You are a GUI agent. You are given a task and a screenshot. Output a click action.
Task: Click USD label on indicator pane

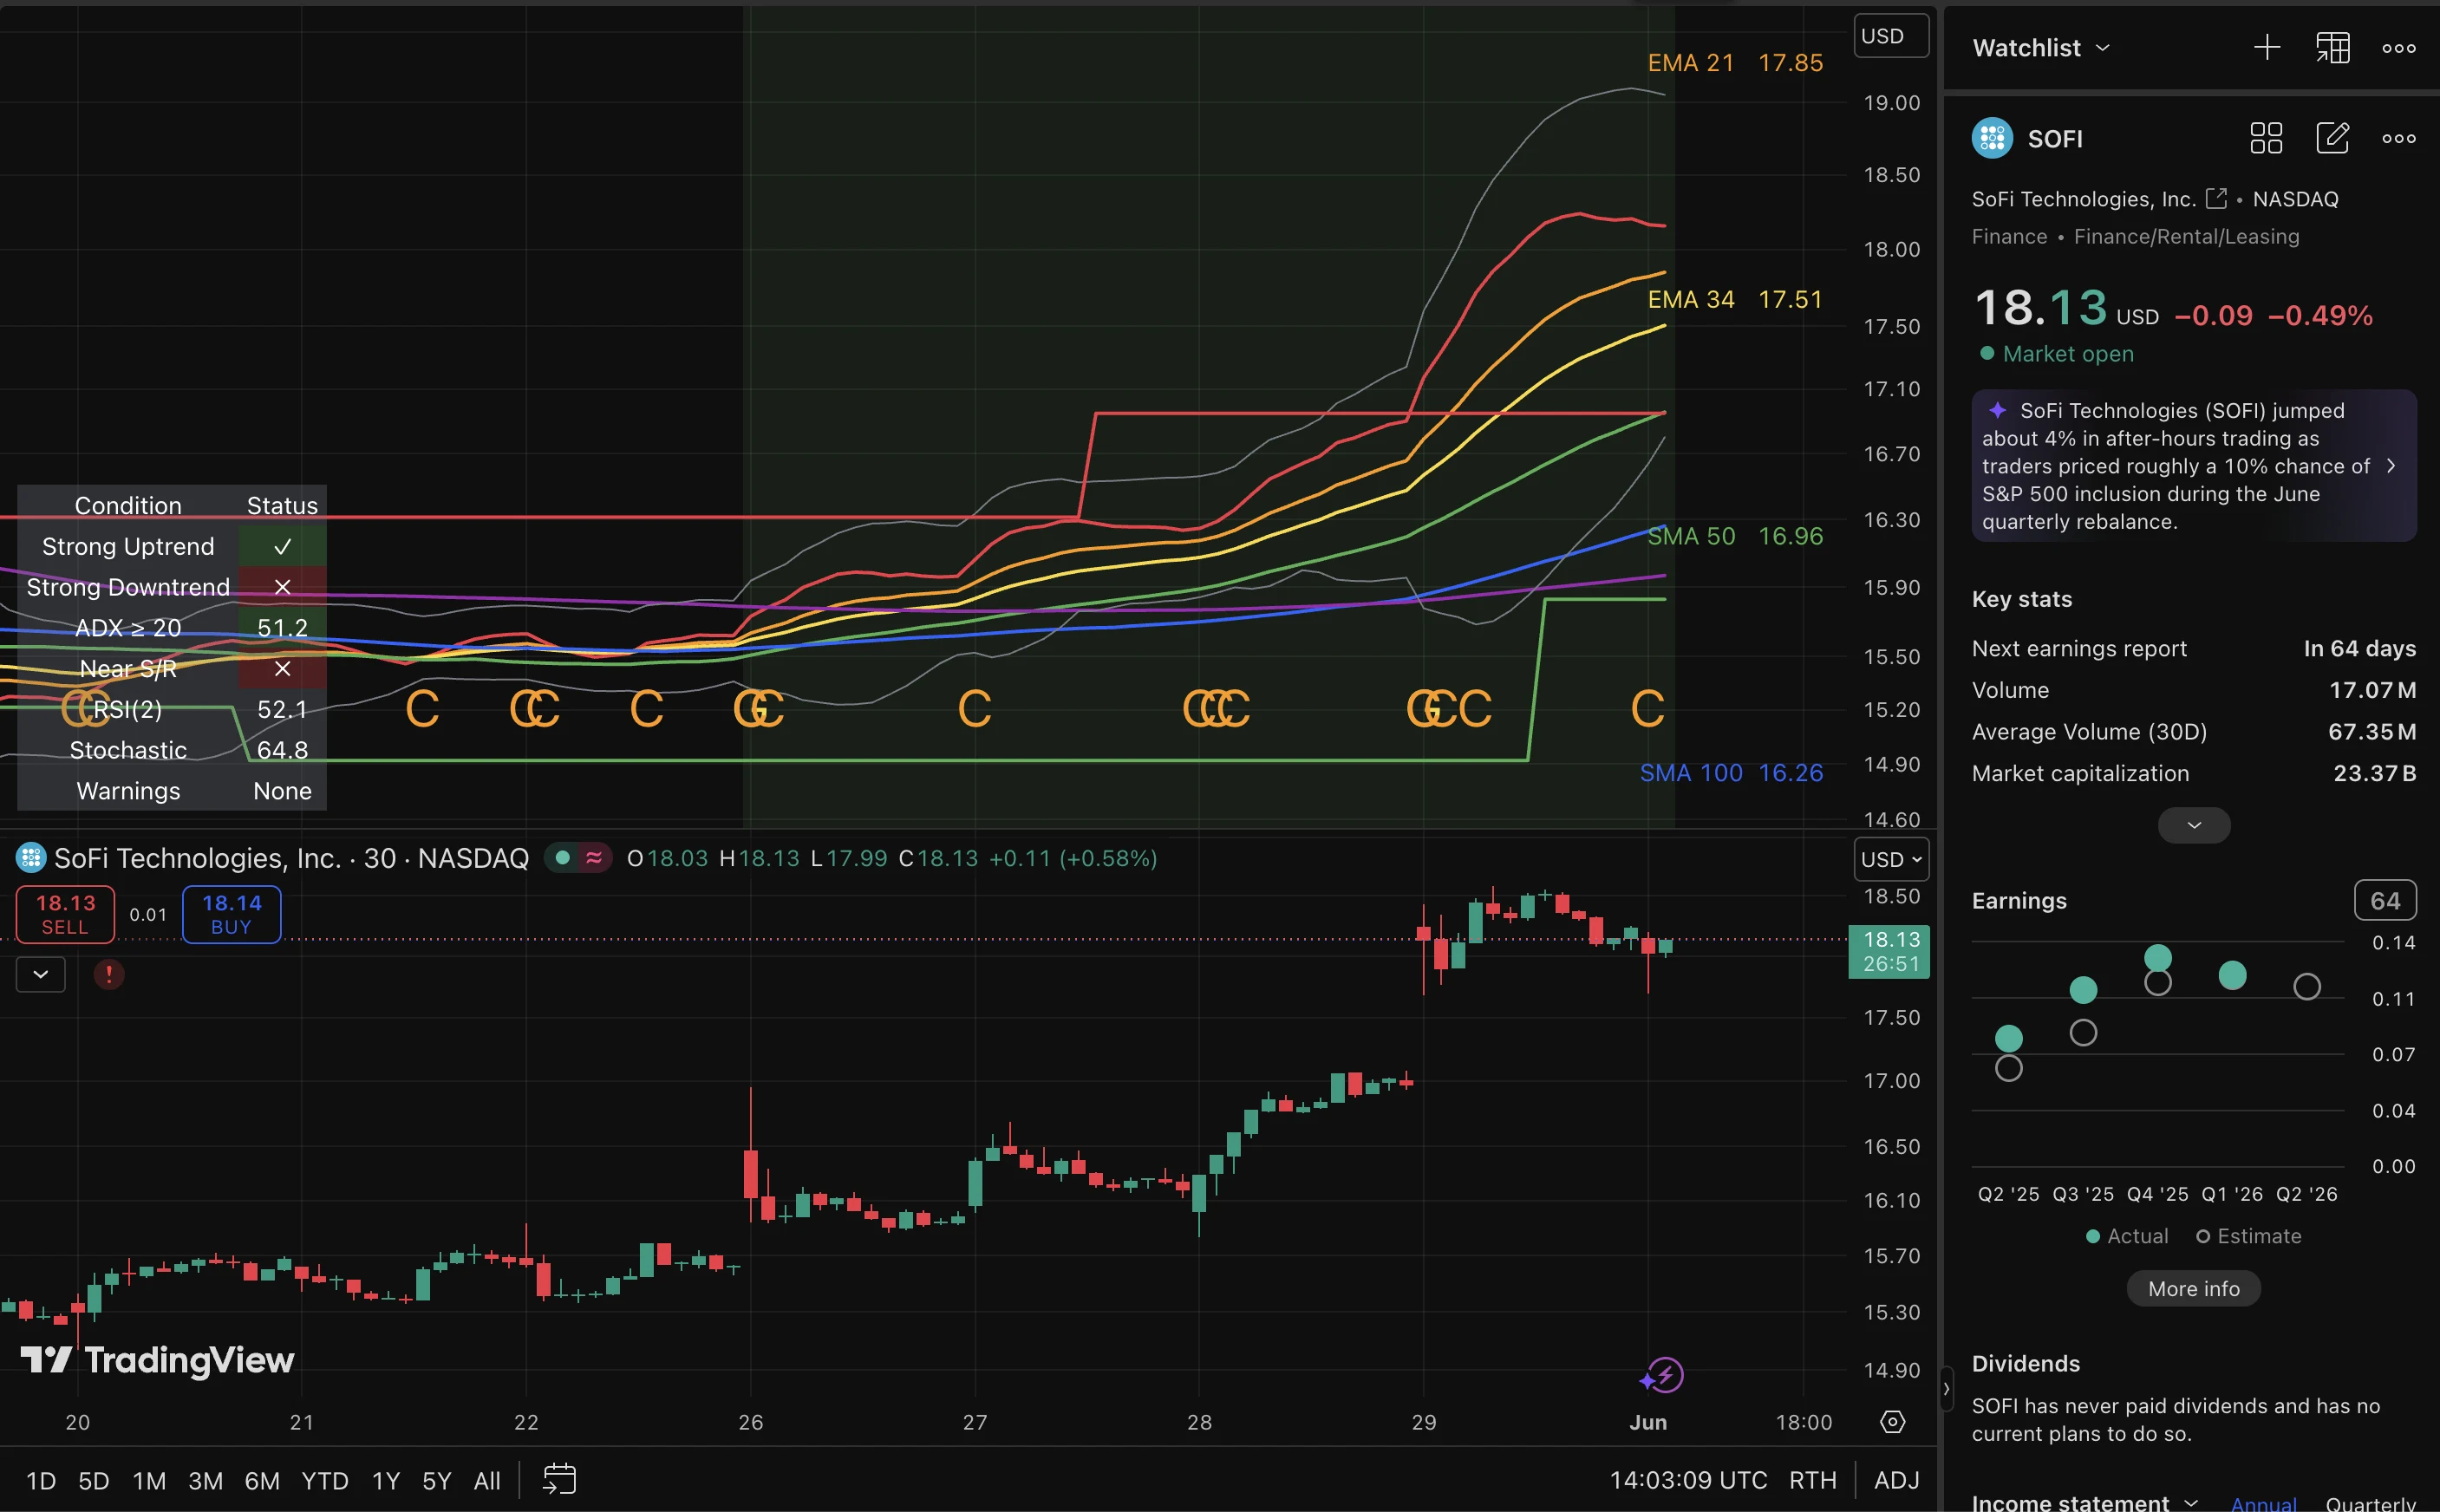[1891, 36]
